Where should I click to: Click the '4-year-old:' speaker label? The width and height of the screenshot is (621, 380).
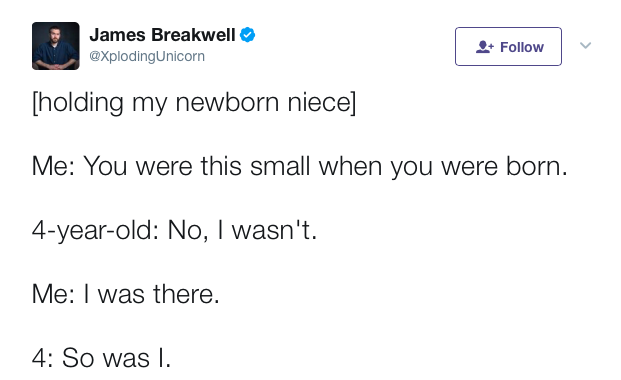(x=95, y=230)
